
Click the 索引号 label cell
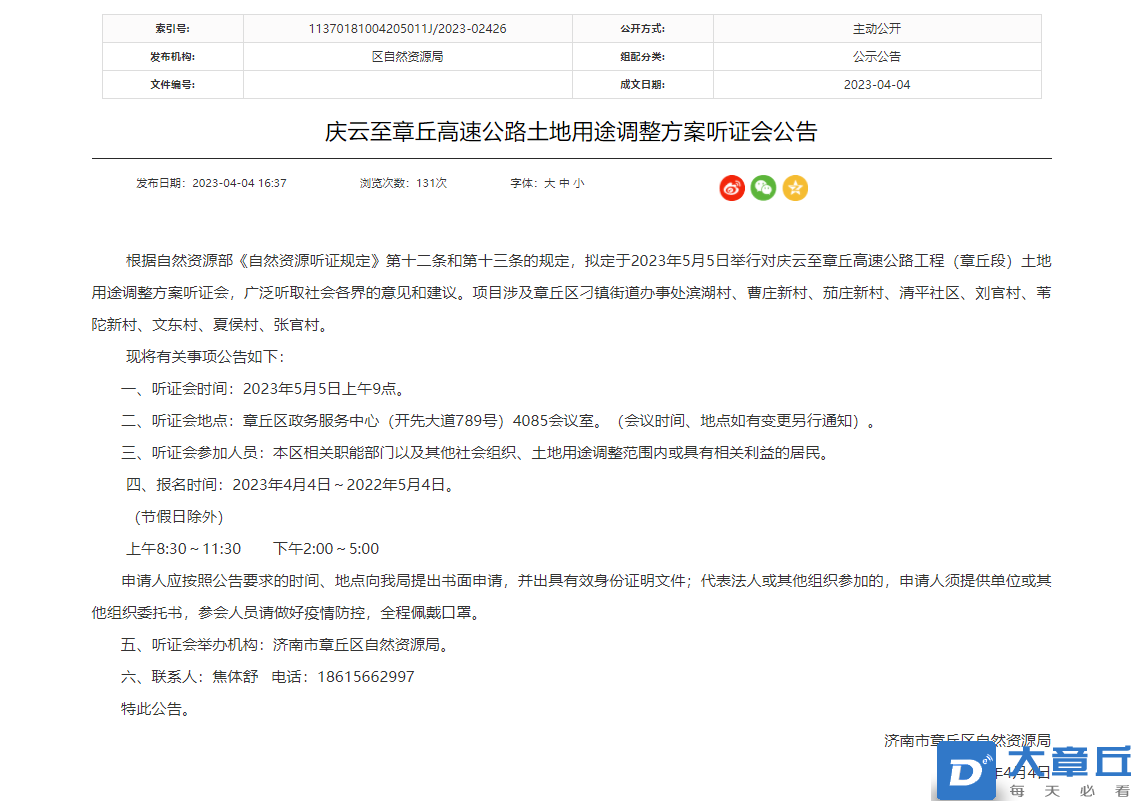click(173, 29)
